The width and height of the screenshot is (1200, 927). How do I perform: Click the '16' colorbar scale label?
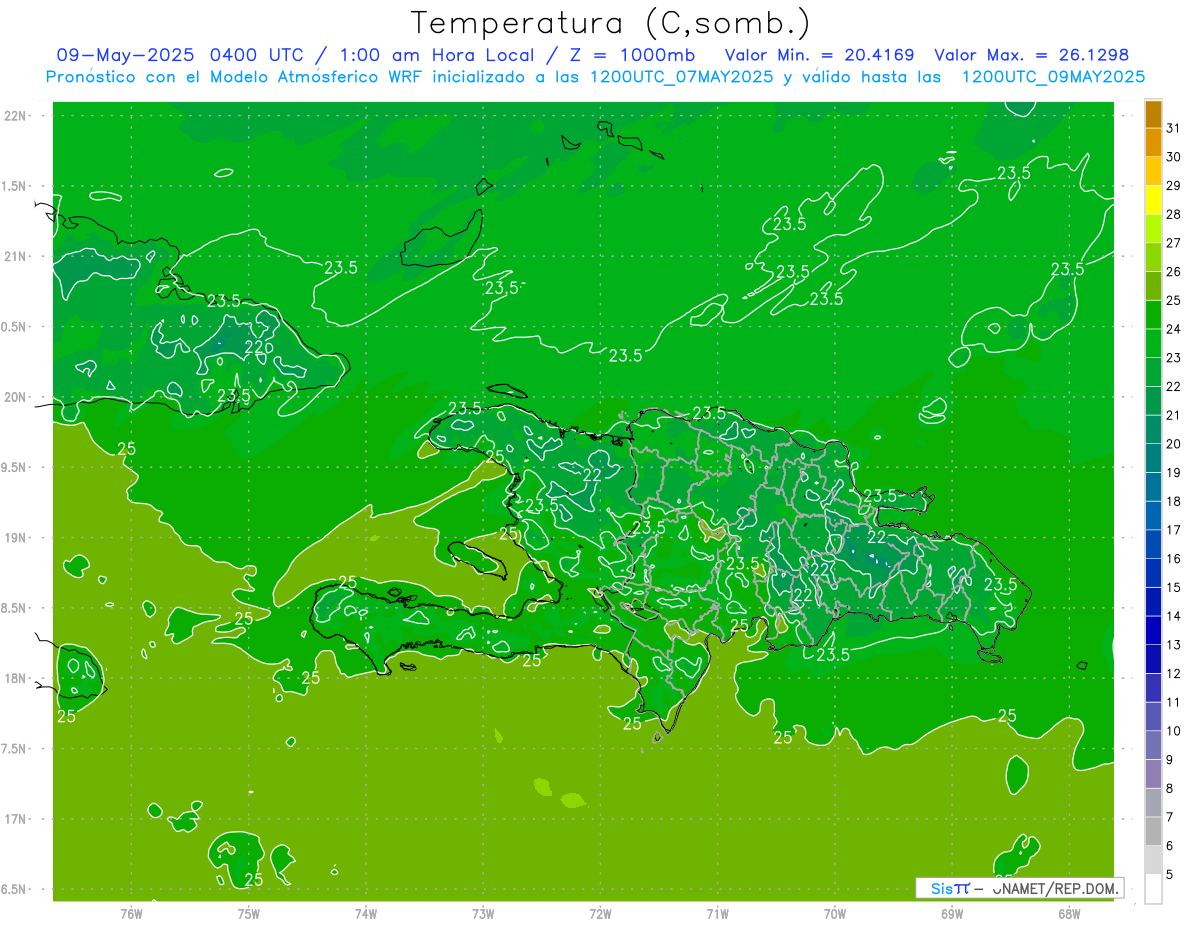pos(1174,559)
